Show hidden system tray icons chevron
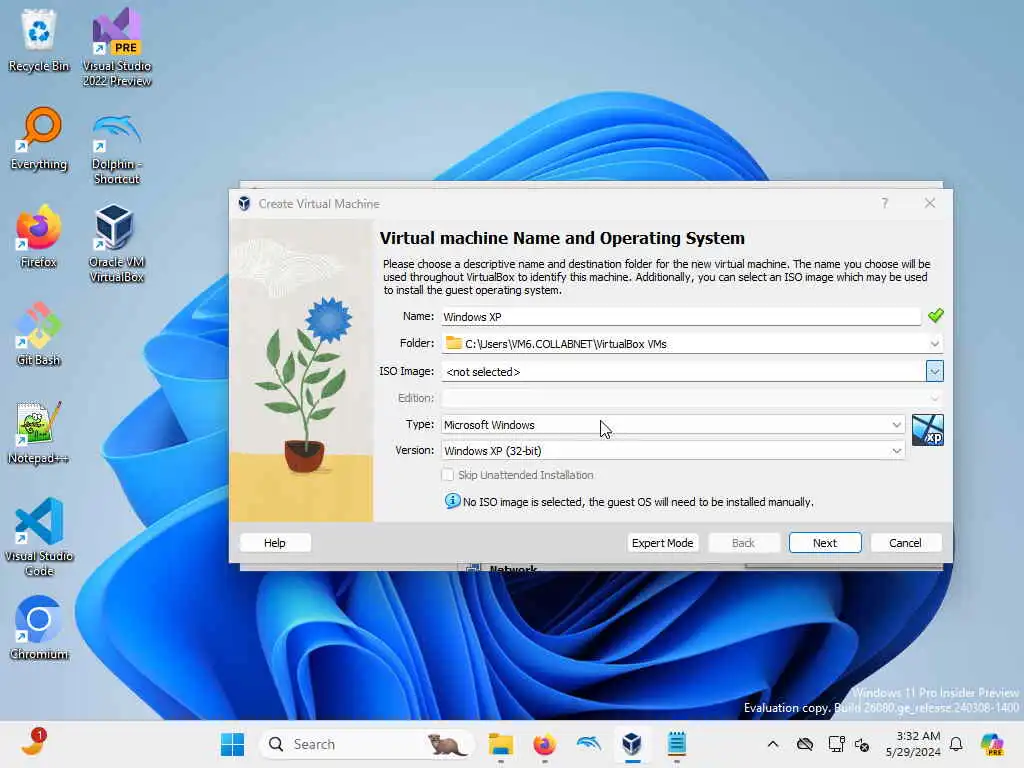1024x768 pixels. [773, 744]
